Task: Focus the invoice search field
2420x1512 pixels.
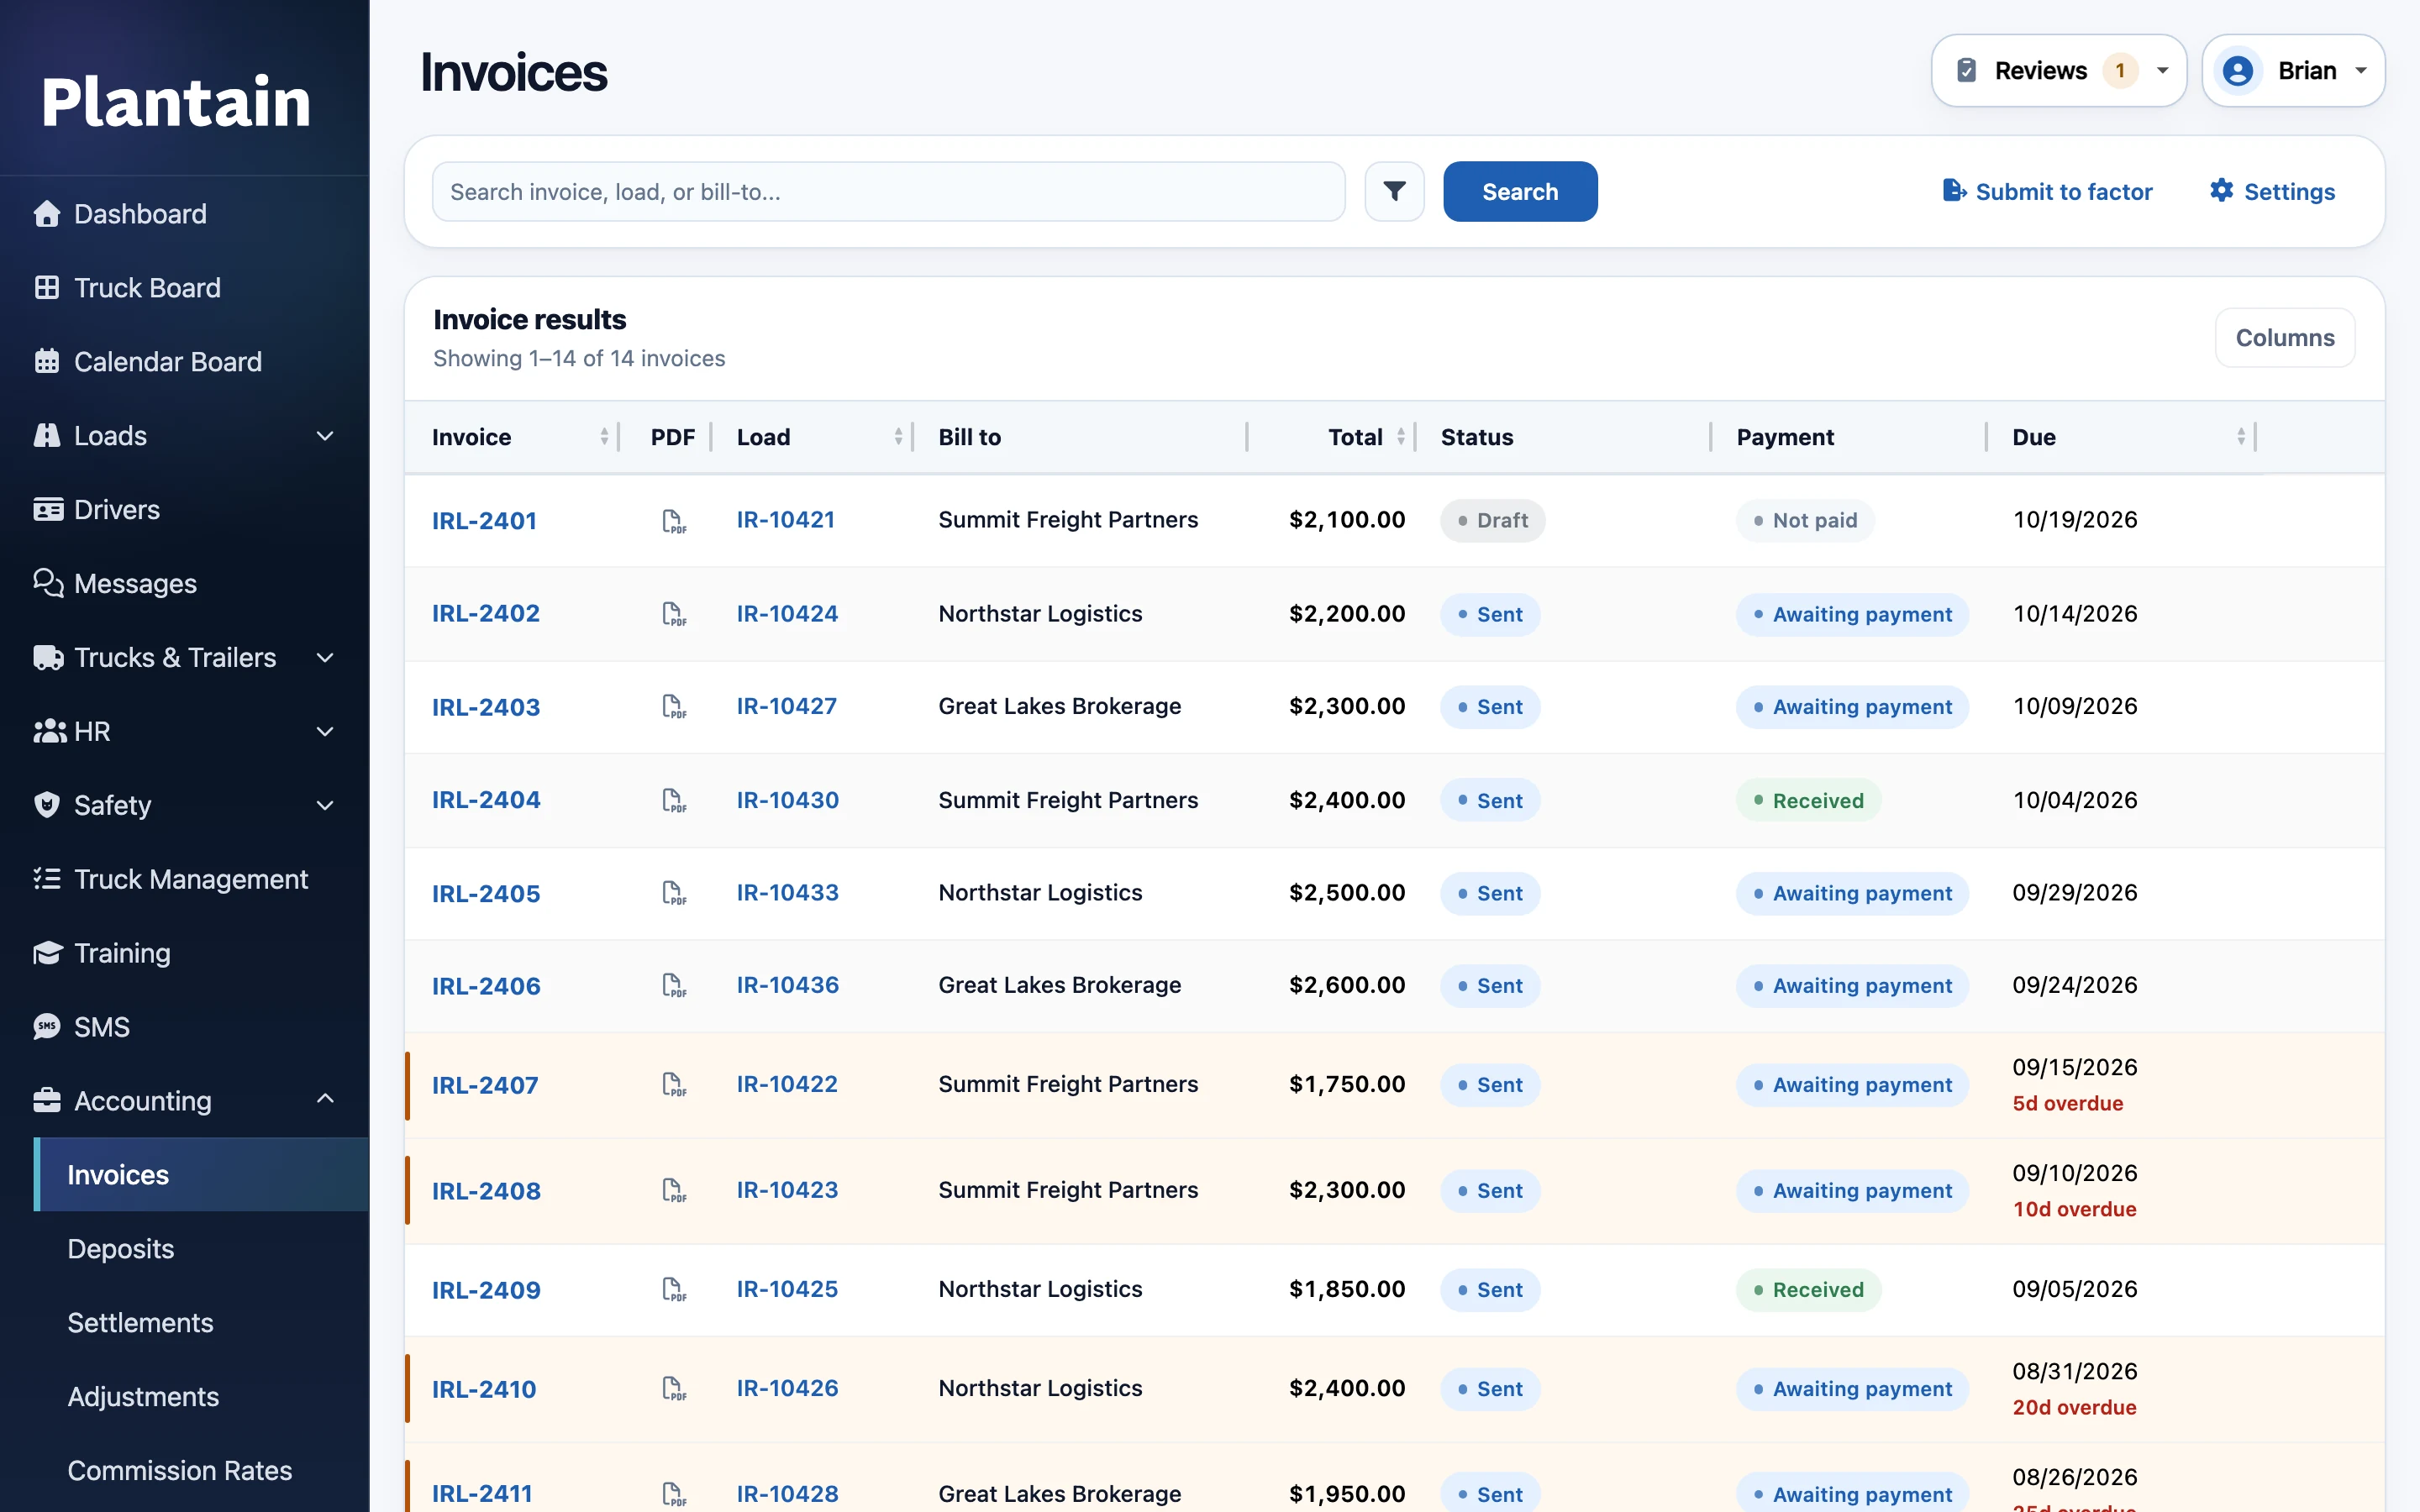Action: (888, 191)
